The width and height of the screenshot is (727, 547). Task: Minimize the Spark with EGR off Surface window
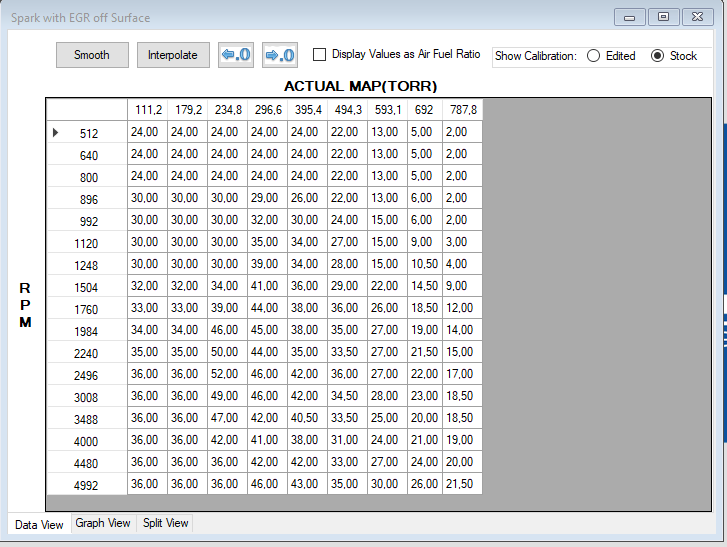pos(629,17)
